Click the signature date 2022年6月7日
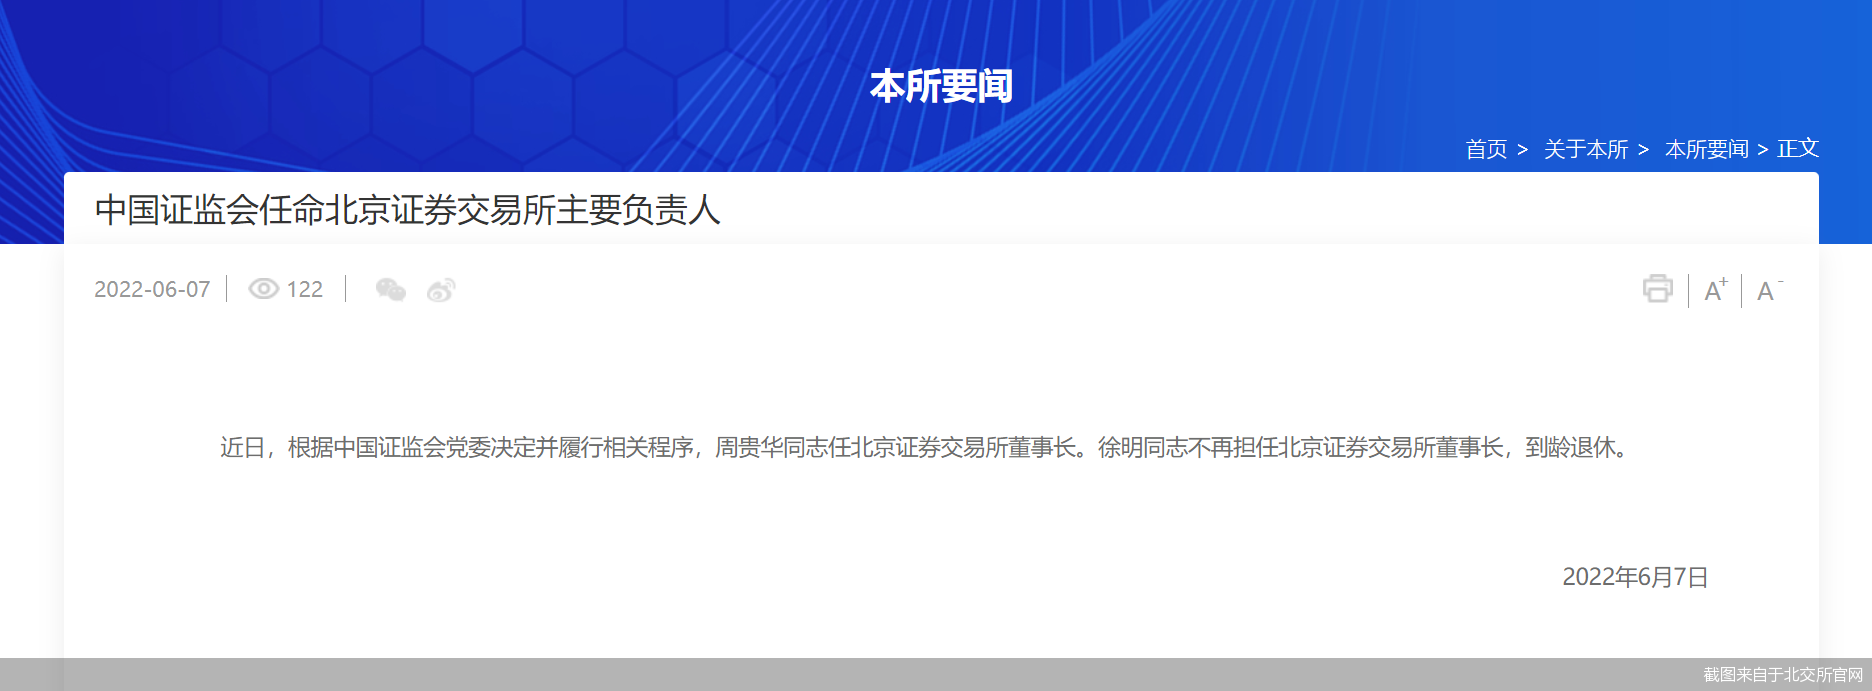This screenshot has height=691, width=1872. [x=1635, y=577]
